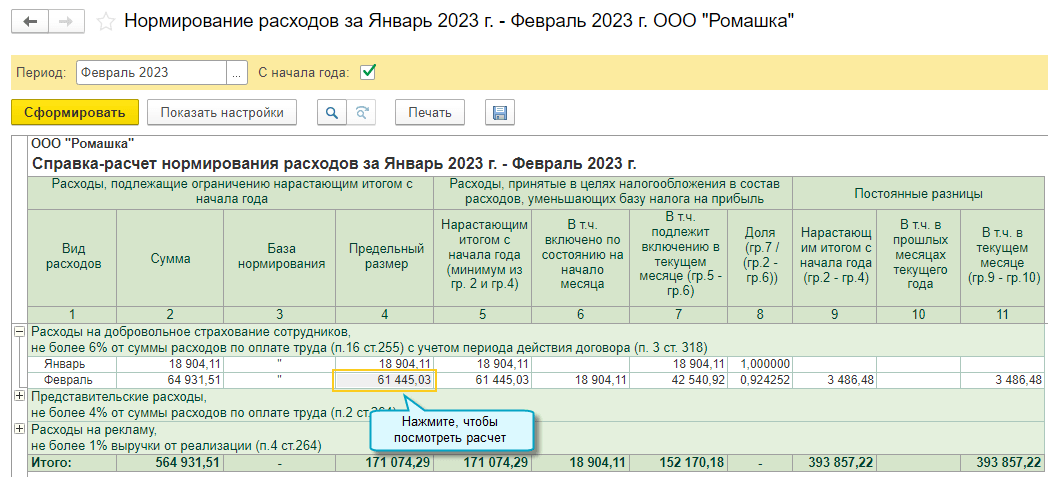Screen dimensions: 1048x477
Task: Click 'Постоянные разницы' header
Action: [x=918, y=194]
